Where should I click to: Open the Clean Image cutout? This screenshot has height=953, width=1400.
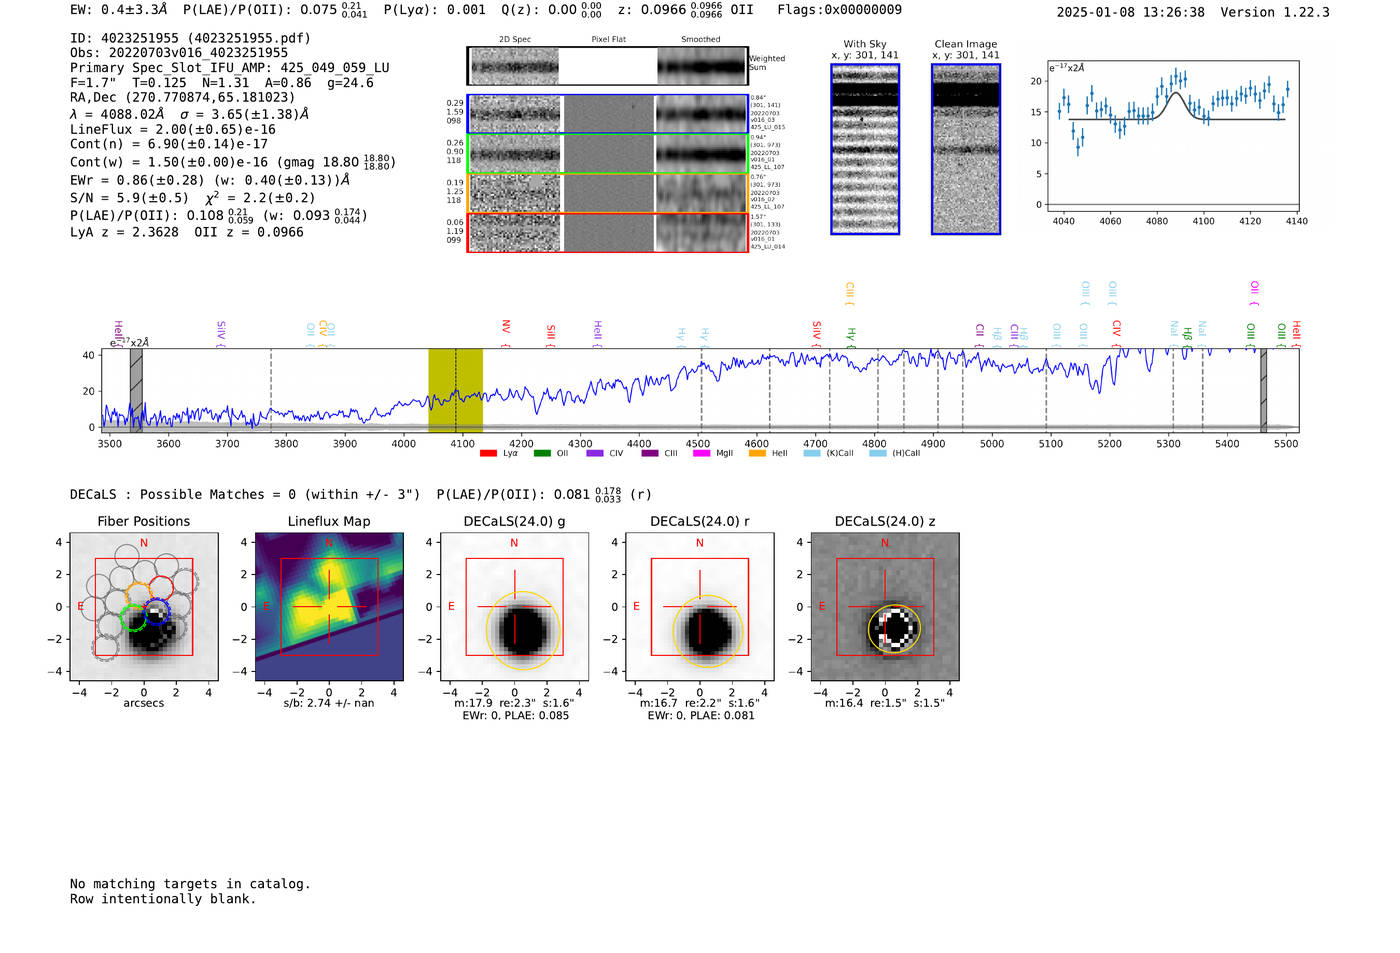(x=966, y=149)
